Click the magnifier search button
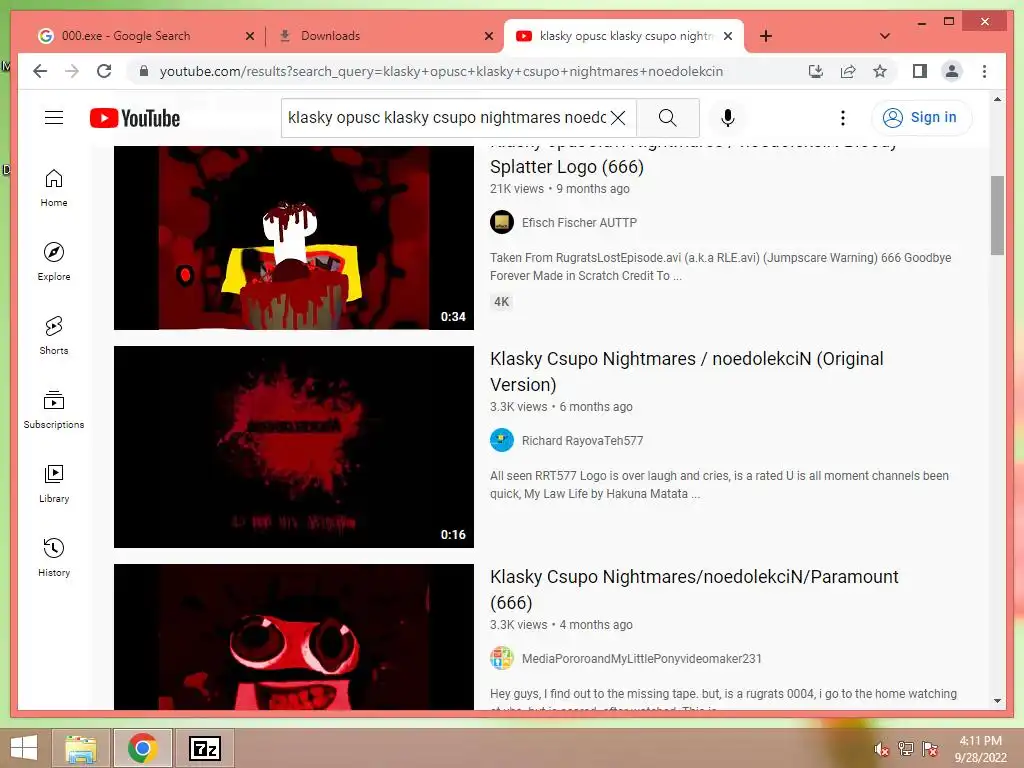 pos(667,118)
